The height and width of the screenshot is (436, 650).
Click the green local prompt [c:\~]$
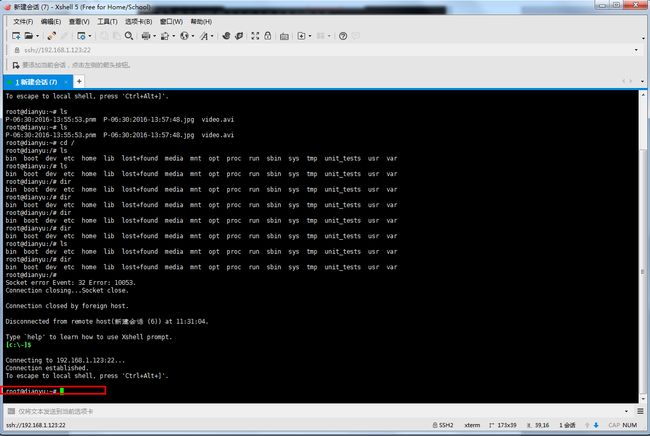18,345
